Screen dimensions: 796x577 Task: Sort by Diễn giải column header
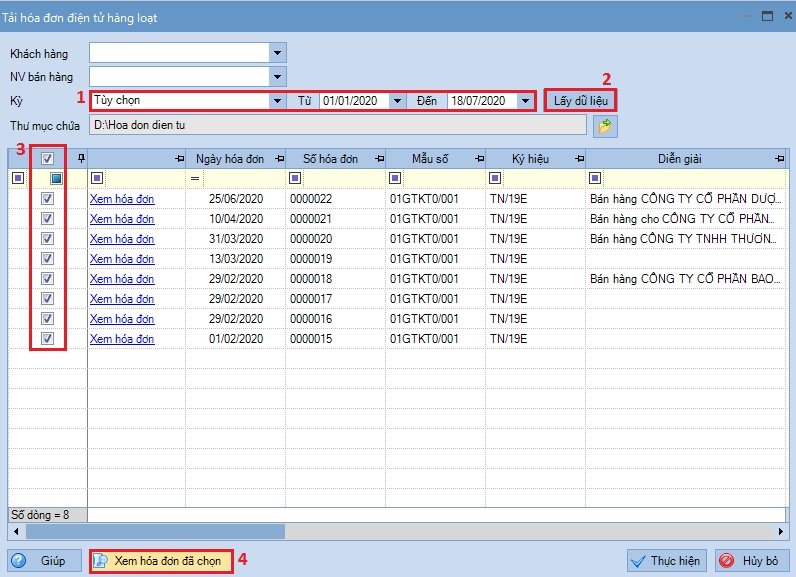[x=680, y=159]
